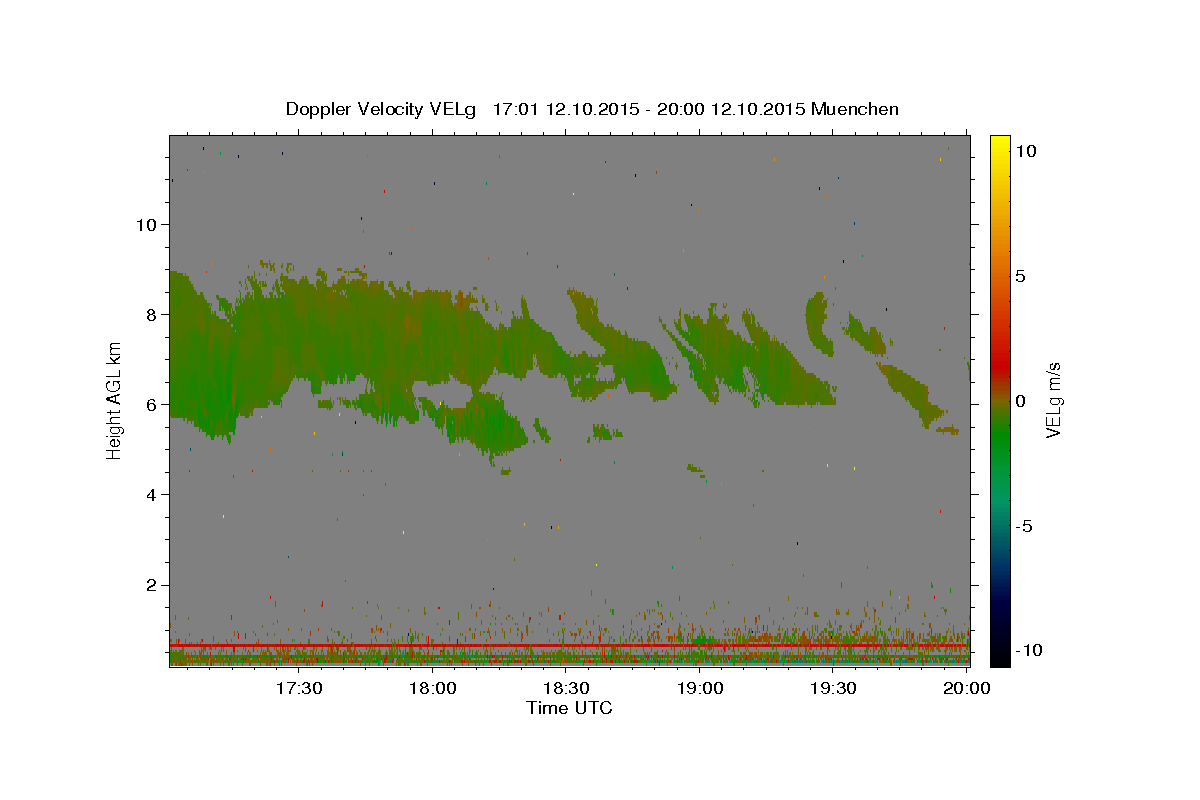Click the 19:00 time tick label
Screen dimensions: 1200x800
[x=700, y=688]
